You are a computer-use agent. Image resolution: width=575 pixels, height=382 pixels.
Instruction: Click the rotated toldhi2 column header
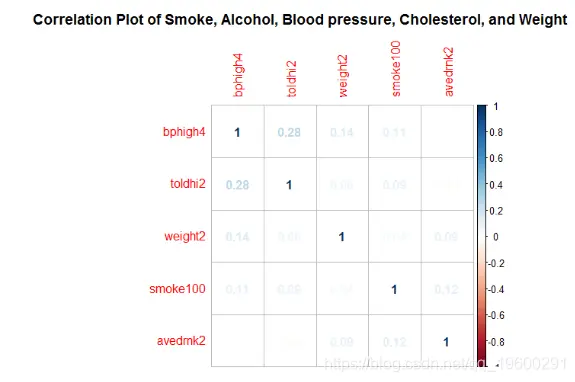291,79
